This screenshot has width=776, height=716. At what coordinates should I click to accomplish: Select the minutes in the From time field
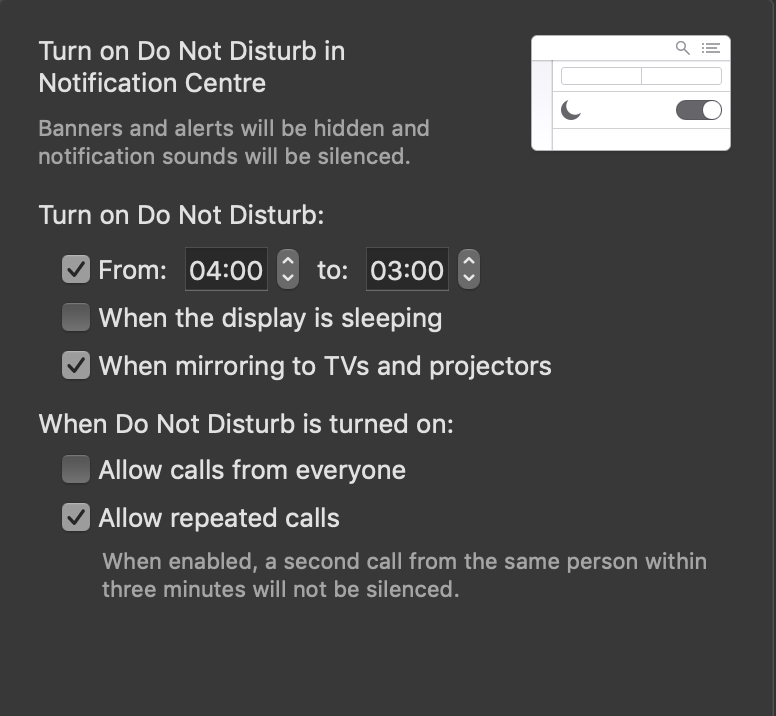click(x=246, y=270)
